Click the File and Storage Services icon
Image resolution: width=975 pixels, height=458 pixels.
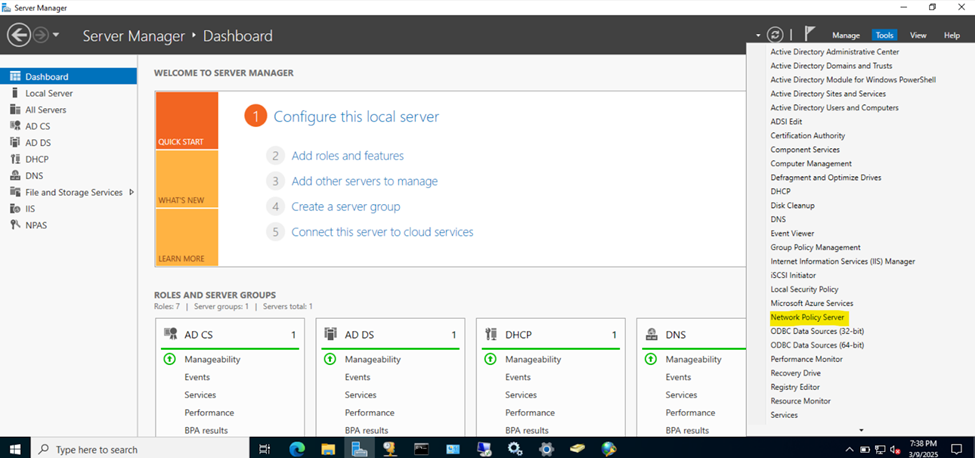click(16, 192)
